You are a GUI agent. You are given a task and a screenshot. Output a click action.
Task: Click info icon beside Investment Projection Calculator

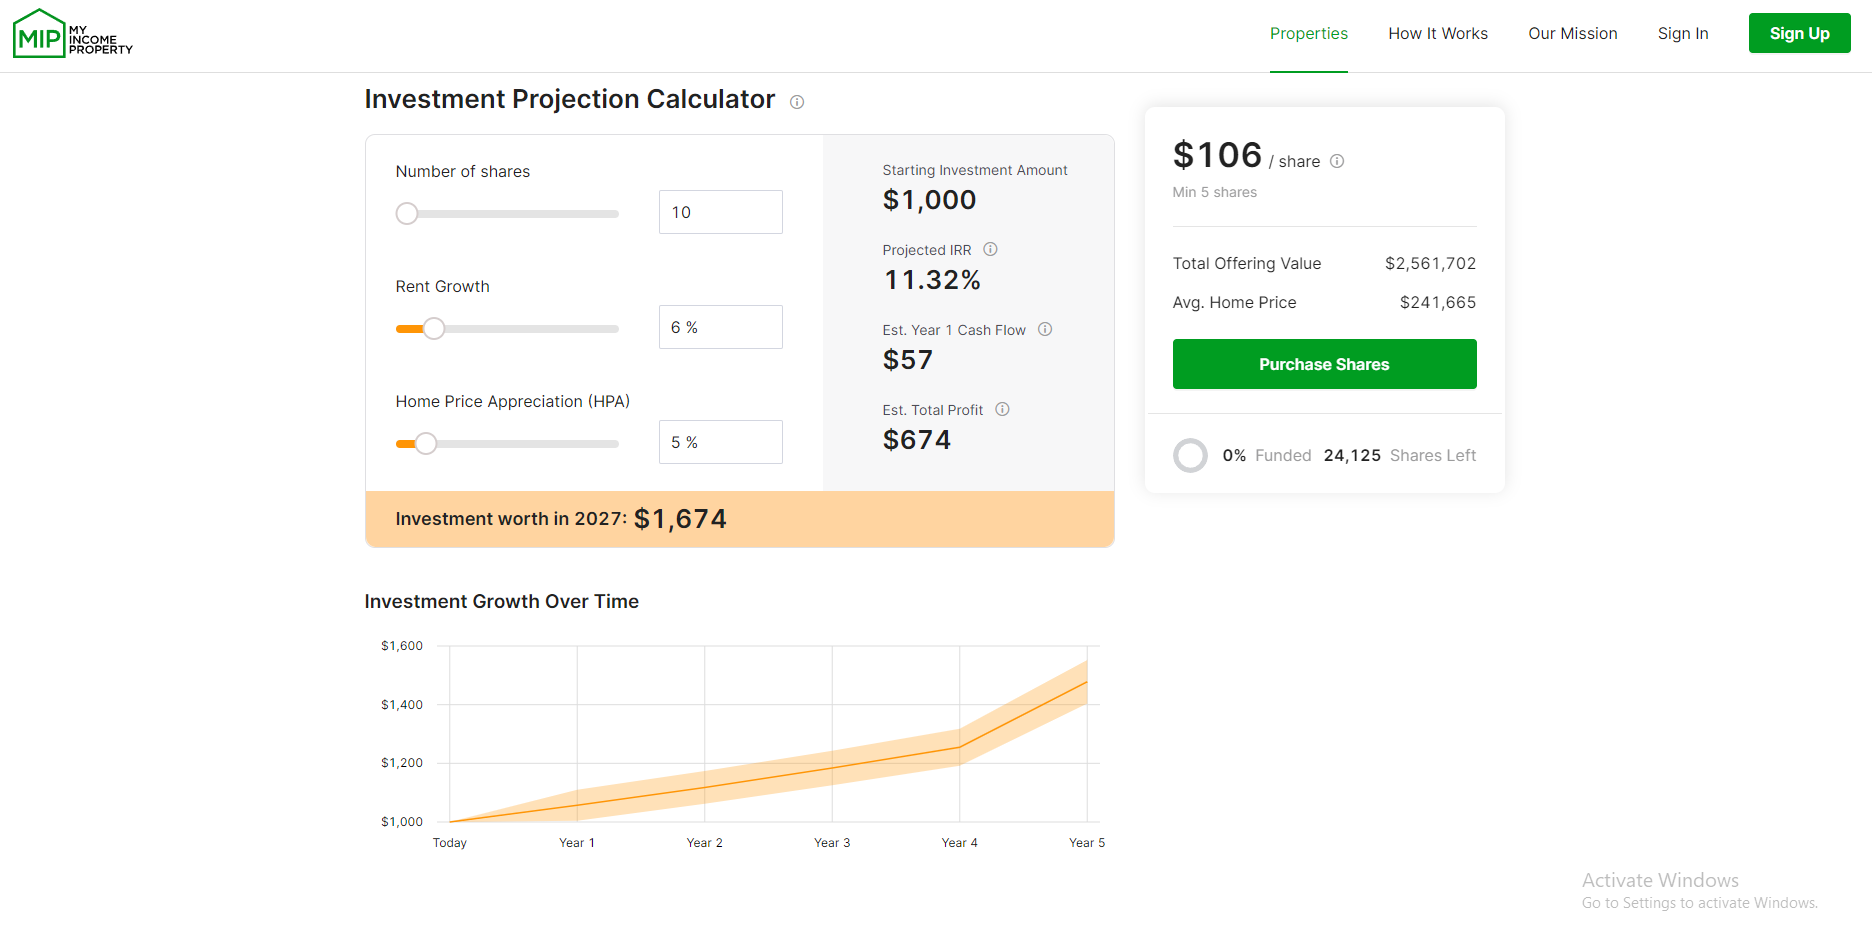(797, 102)
